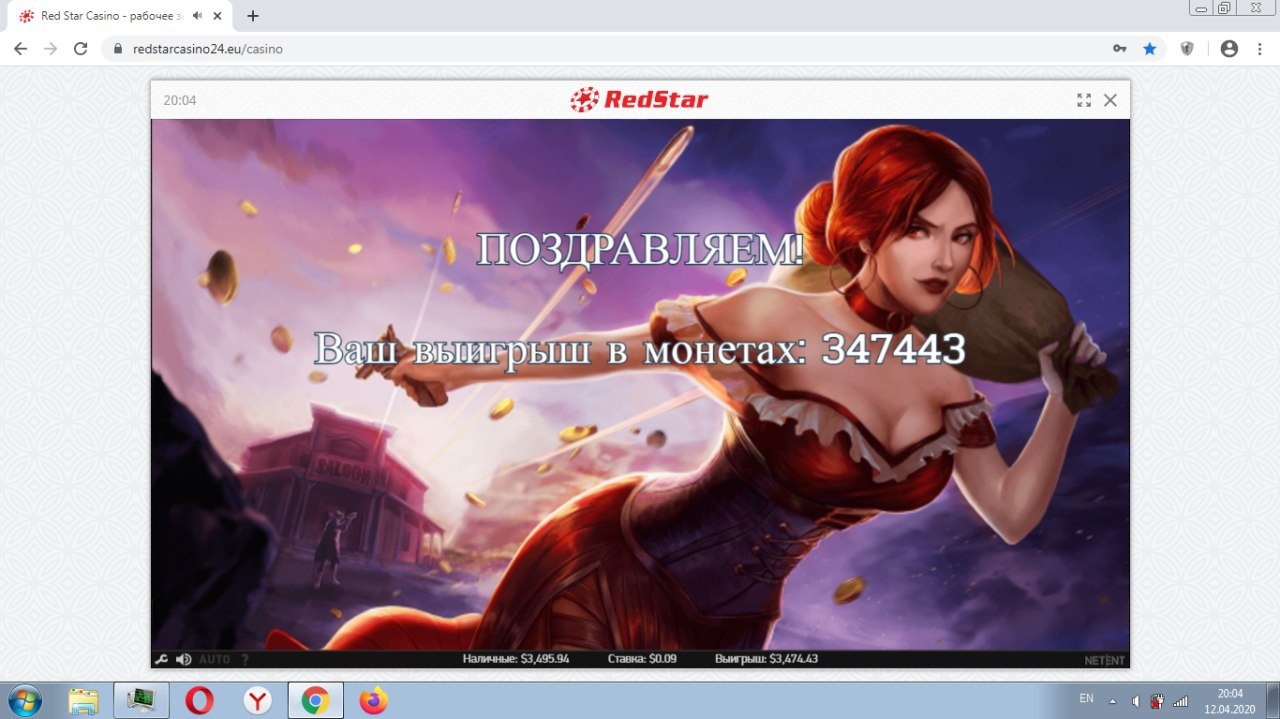The width and height of the screenshot is (1280, 719).
Task: Toggle the AUTO play control
Action: pos(214,659)
